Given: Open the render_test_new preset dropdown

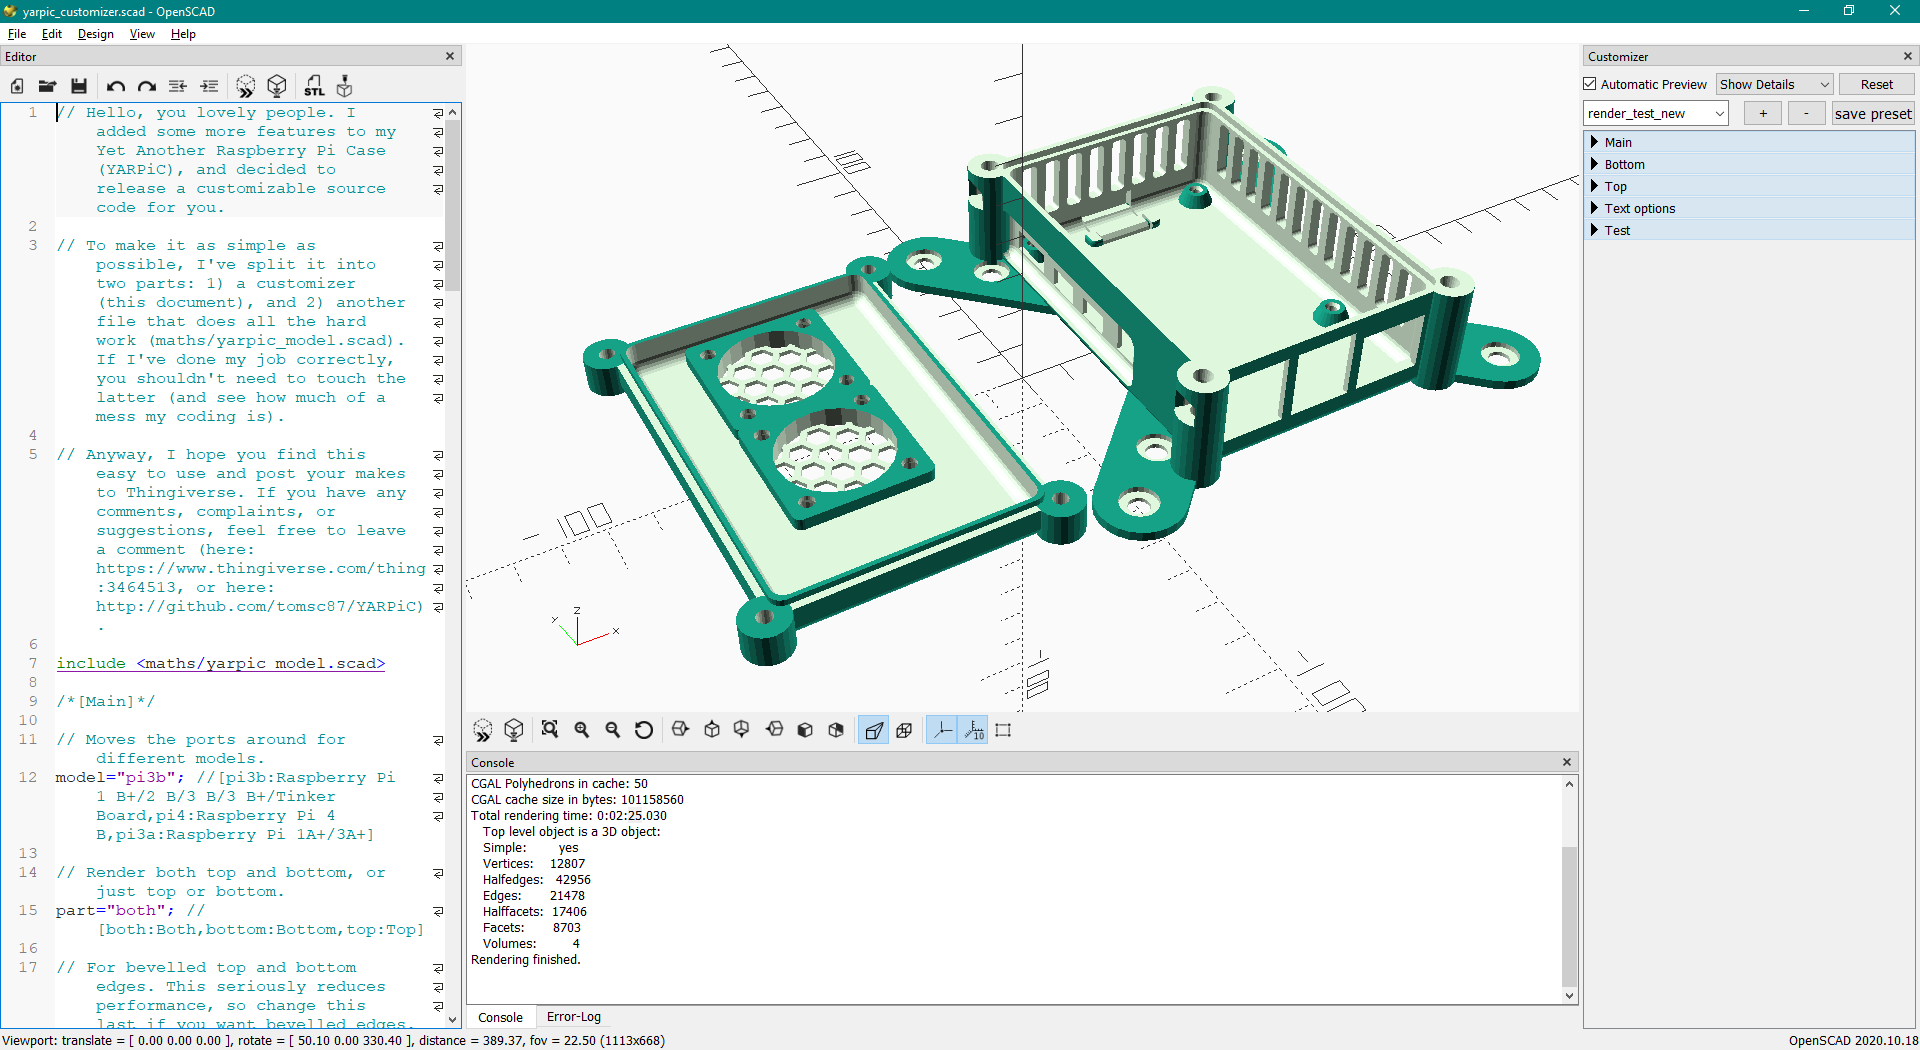Looking at the screenshot, I should coord(1655,113).
